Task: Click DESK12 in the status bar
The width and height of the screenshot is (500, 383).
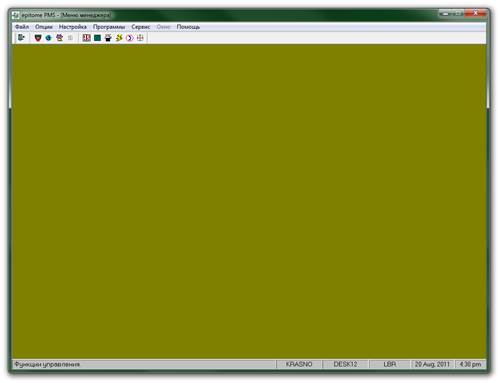Action: [x=346, y=364]
